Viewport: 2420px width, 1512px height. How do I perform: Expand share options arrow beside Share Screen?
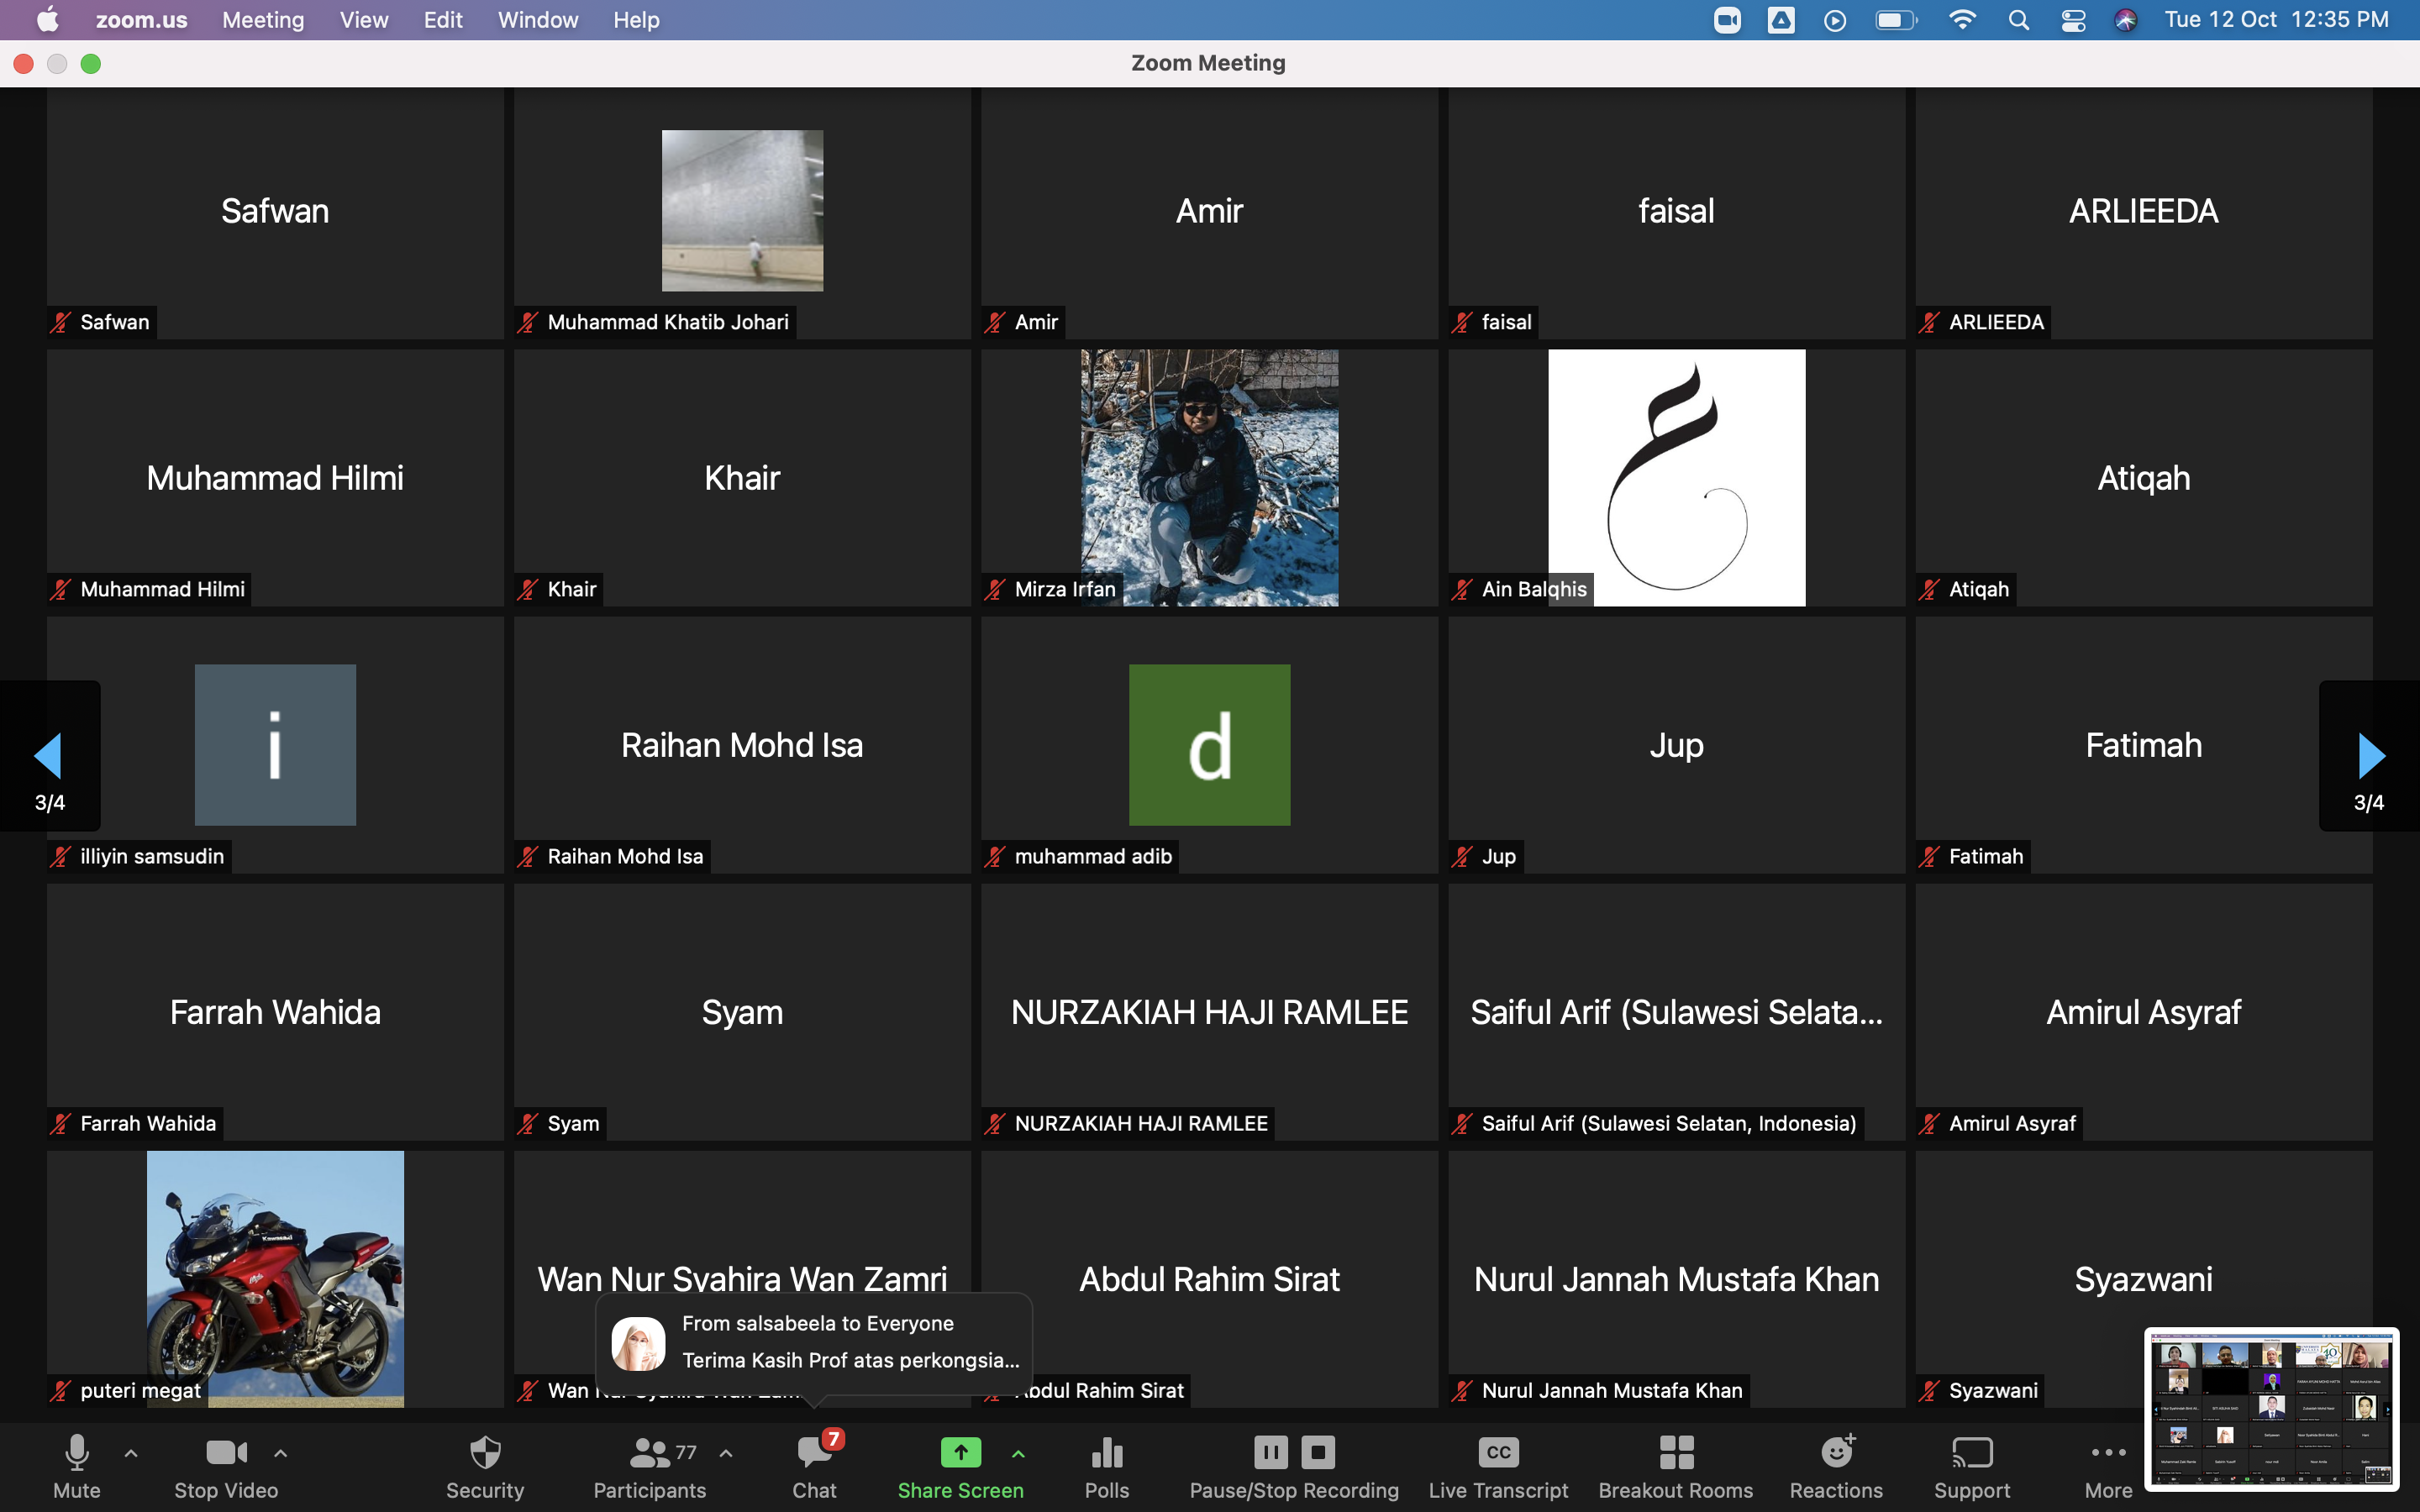[1018, 1453]
